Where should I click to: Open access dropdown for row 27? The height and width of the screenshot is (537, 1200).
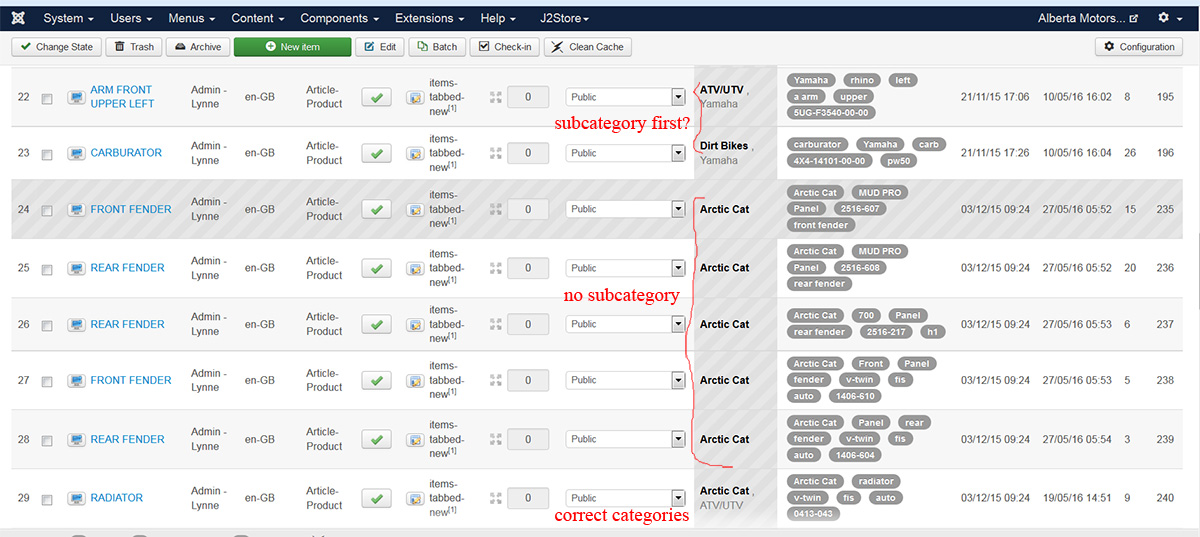coord(626,380)
